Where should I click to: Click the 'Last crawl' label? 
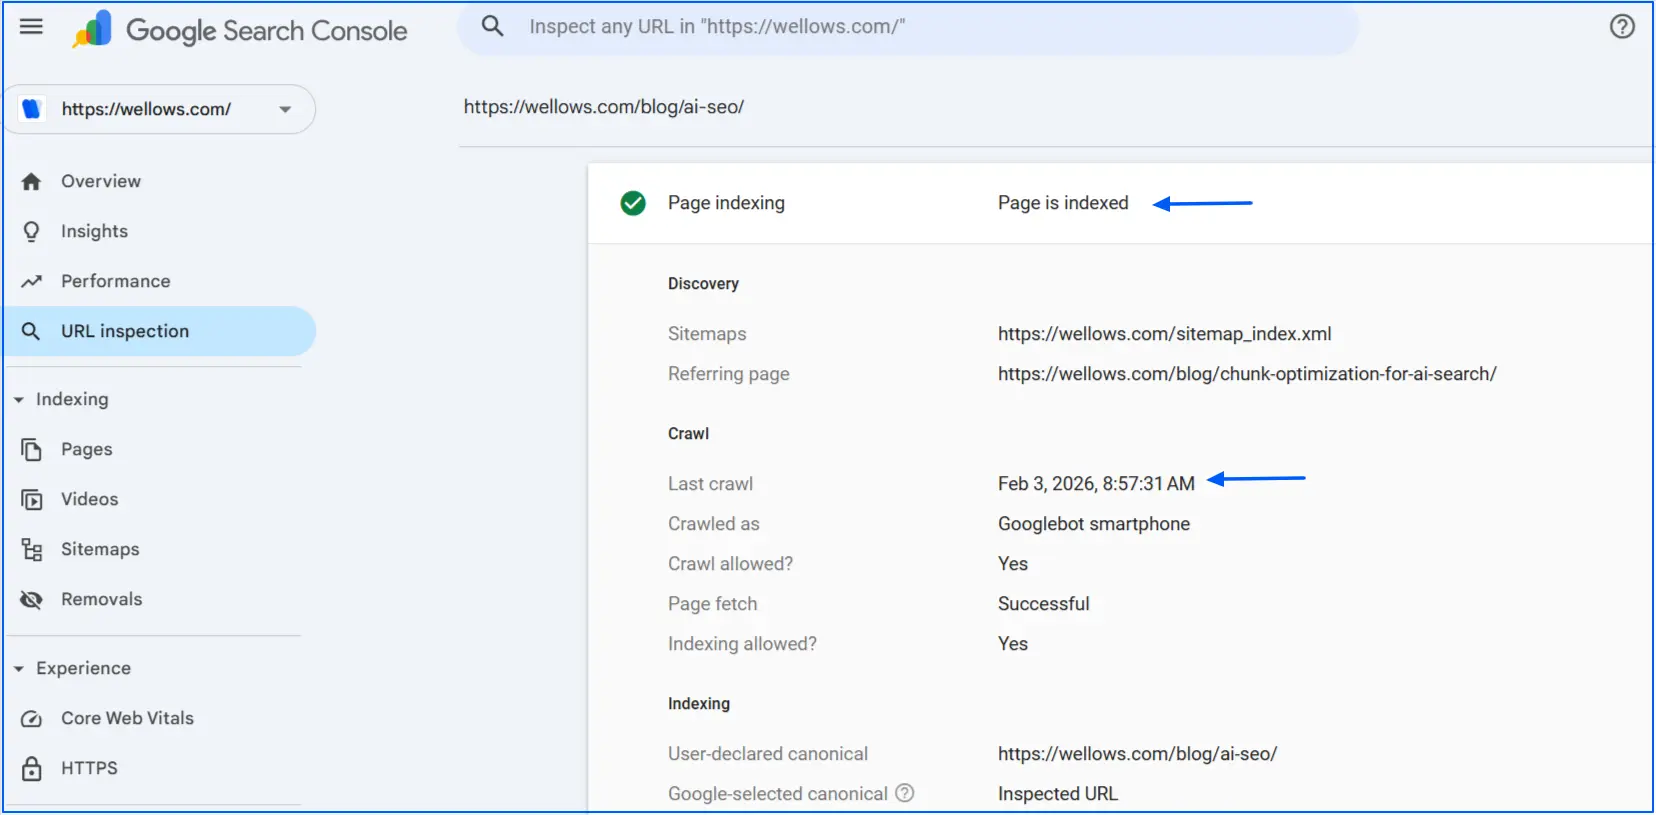click(x=710, y=484)
